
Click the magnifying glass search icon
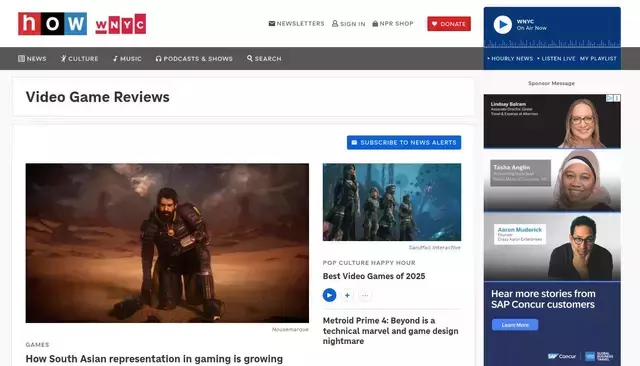point(250,58)
